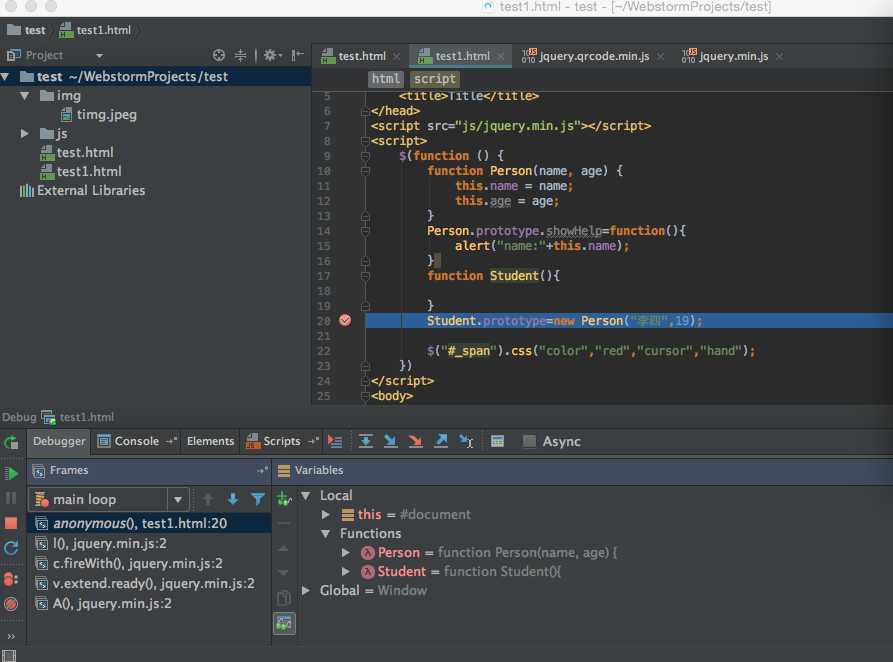
Task: Collapse the Functions node
Action: (x=326, y=534)
